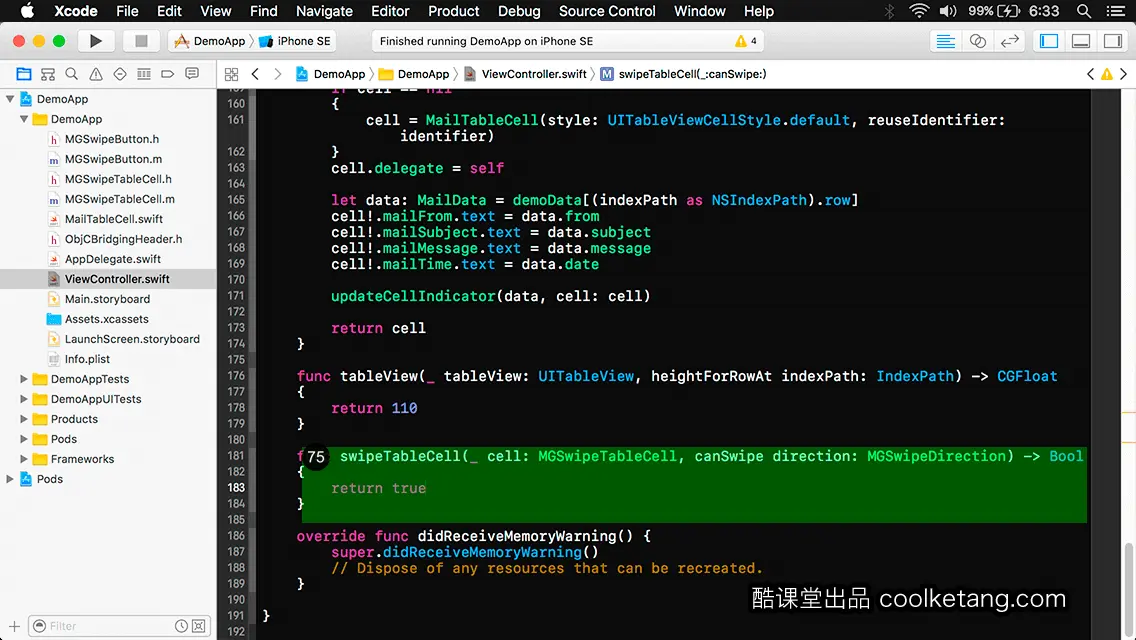This screenshot has width=1136, height=640.
Task: Toggle the Utilities pane visibility
Action: coord(1113,41)
